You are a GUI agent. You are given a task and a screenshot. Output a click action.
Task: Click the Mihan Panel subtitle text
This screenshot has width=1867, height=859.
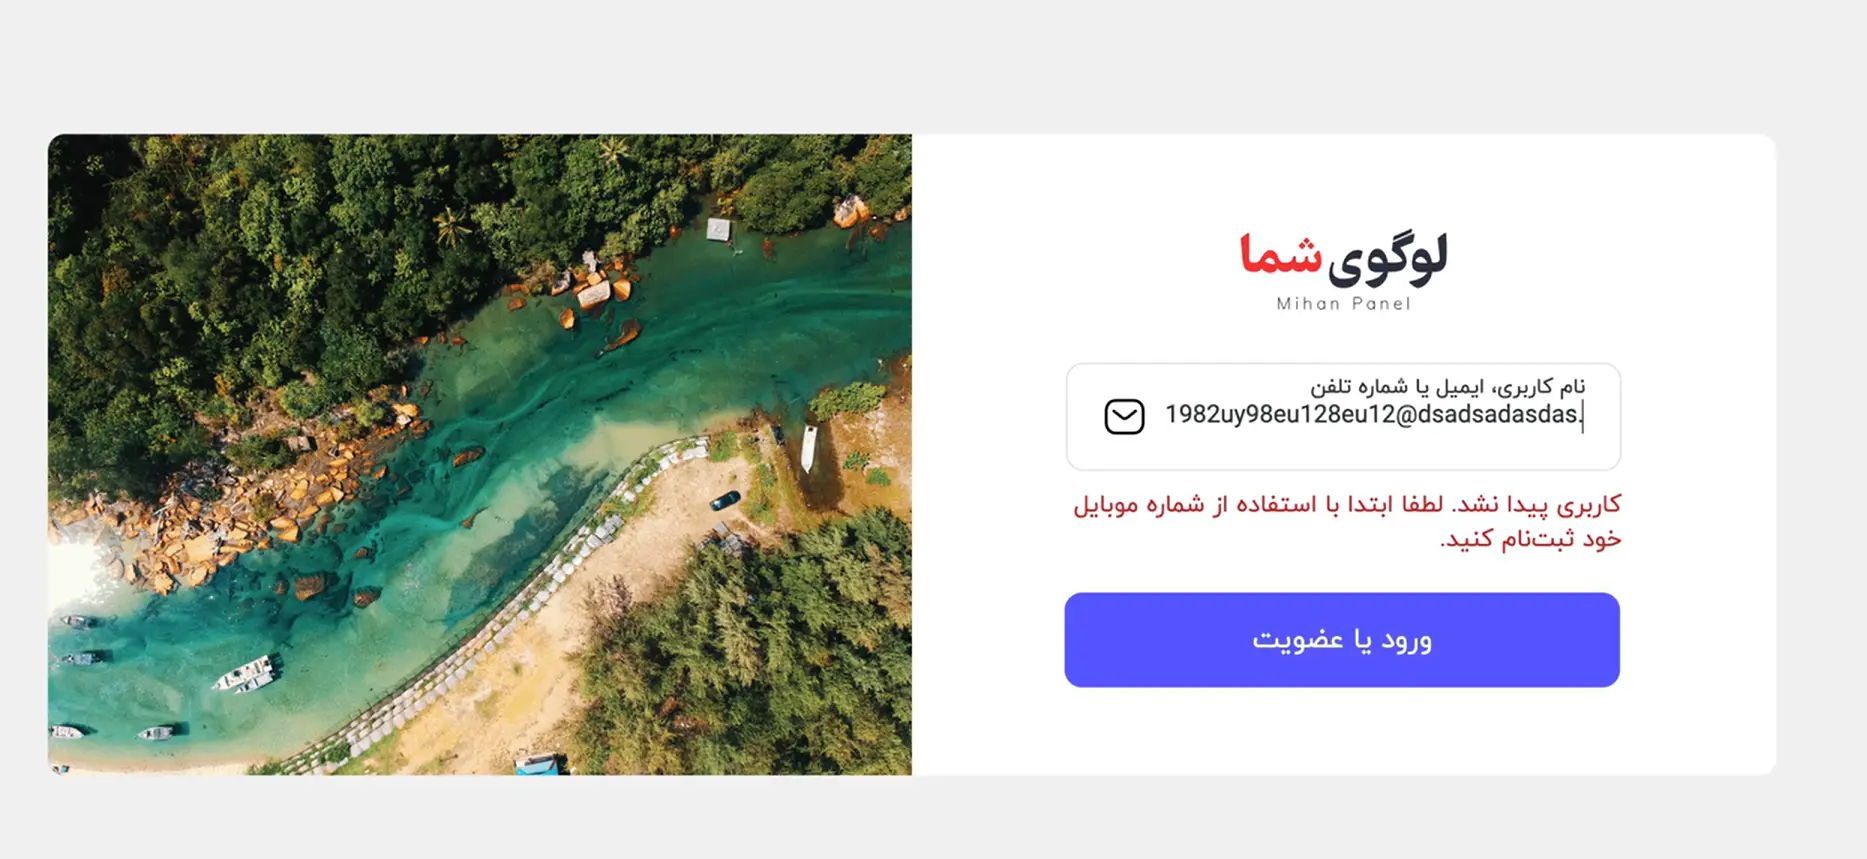pos(1343,304)
